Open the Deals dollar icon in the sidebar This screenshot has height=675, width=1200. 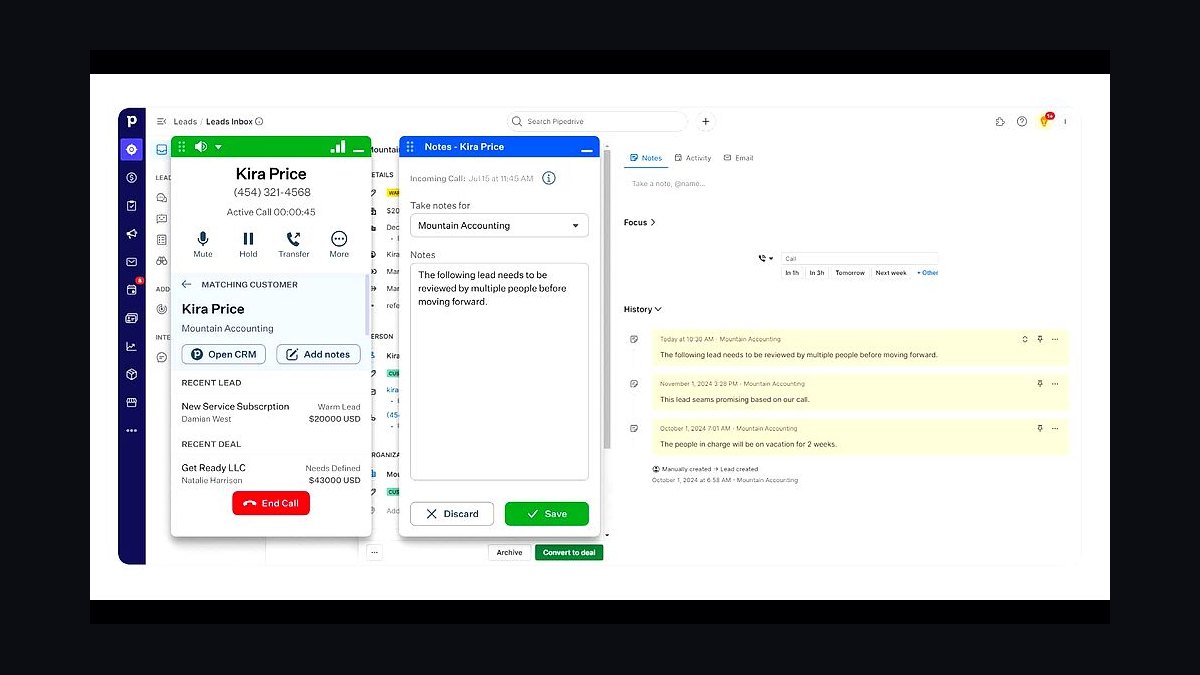pos(131,178)
